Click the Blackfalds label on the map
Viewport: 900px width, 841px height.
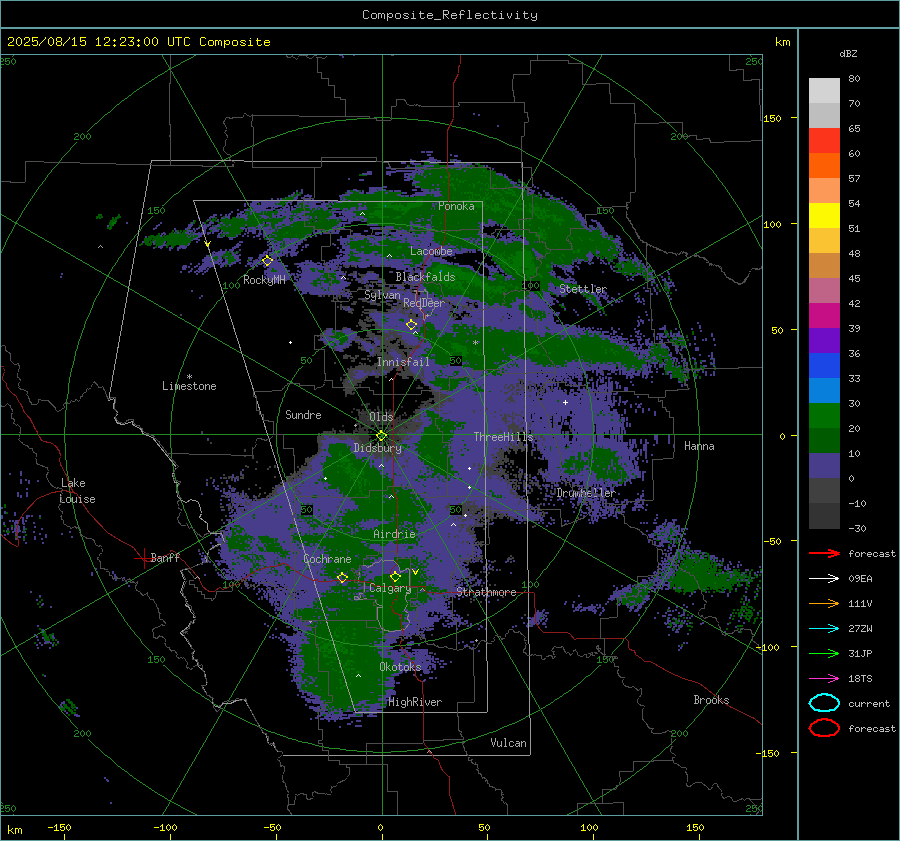click(425, 277)
